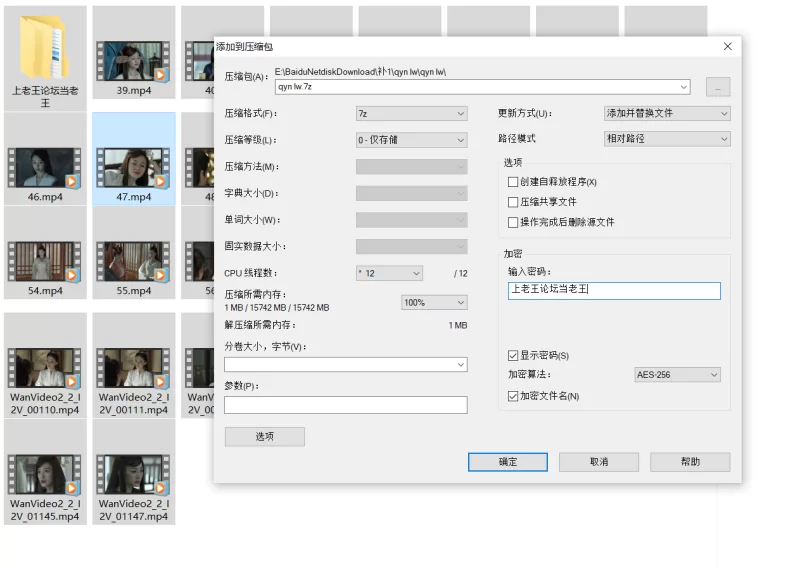Expand the 压缩等级 dropdown
The height and width of the screenshot is (568, 800).
[411, 140]
